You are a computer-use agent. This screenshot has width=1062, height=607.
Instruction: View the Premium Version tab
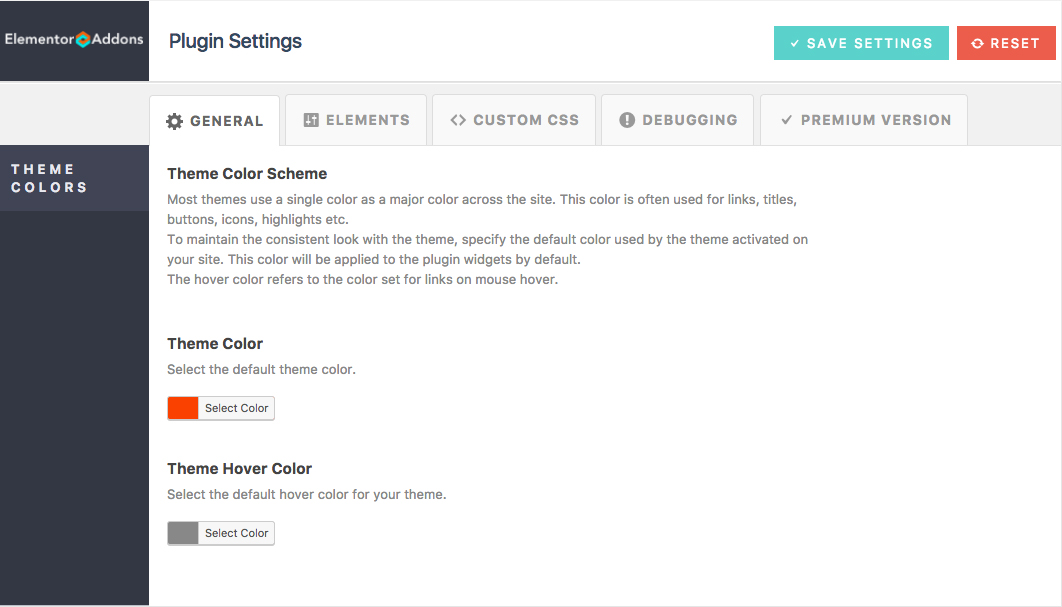click(x=864, y=120)
